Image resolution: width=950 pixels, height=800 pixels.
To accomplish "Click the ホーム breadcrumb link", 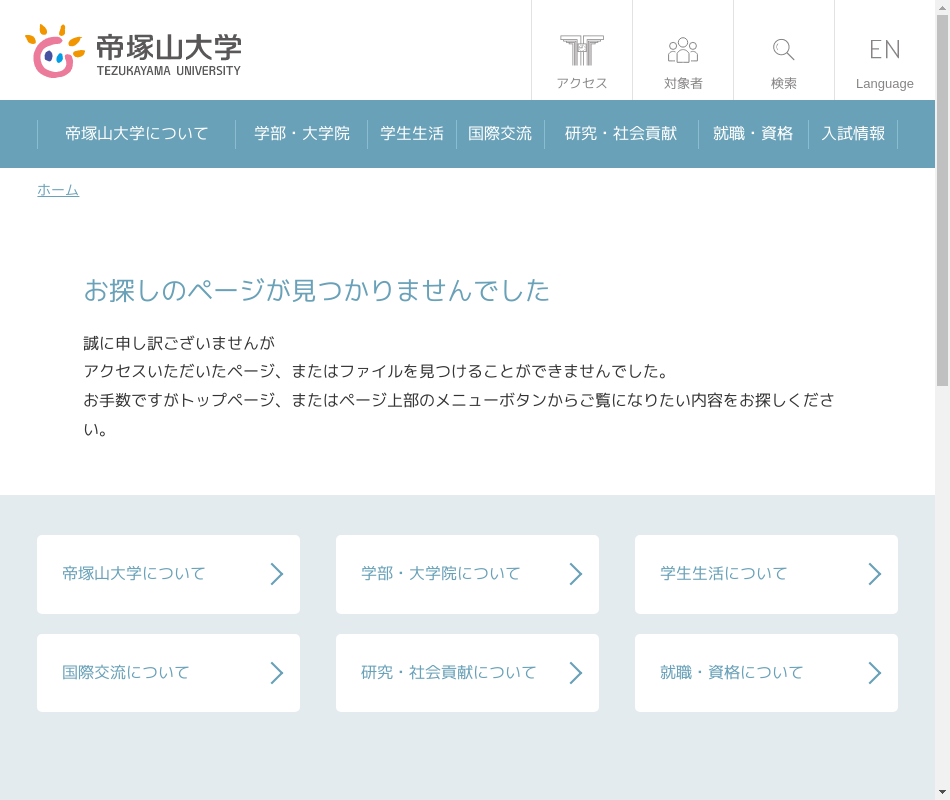I will [58, 190].
